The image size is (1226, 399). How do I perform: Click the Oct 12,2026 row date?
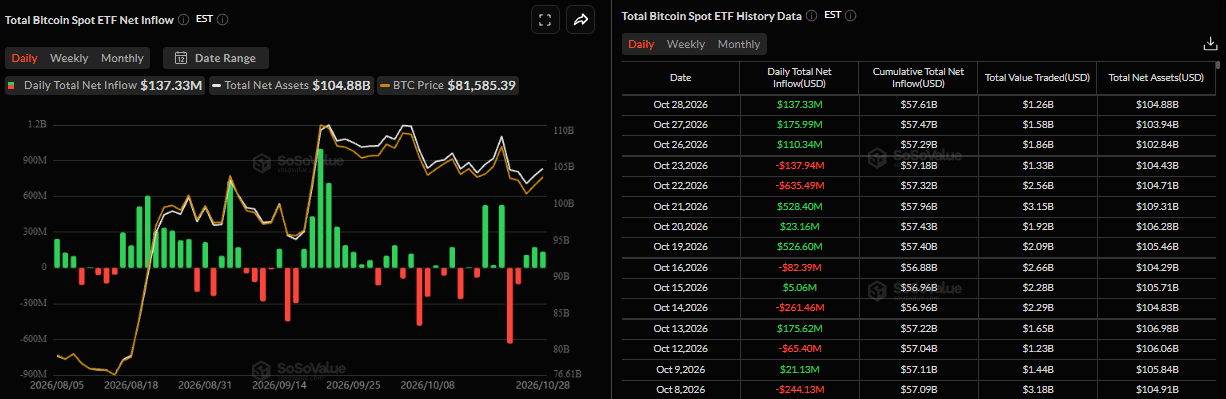click(x=680, y=348)
